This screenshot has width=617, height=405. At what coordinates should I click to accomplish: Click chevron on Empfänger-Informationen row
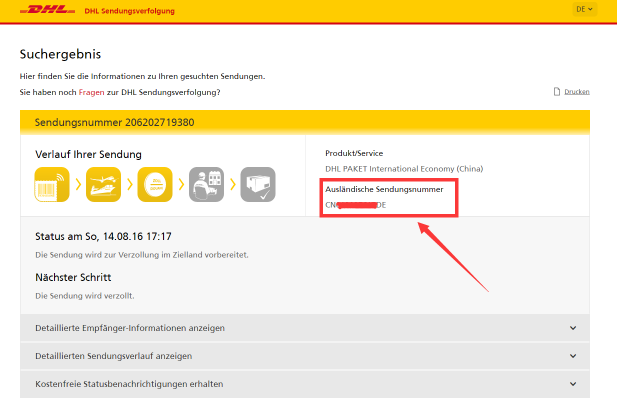pyautogui.click(x=573, y=328)
